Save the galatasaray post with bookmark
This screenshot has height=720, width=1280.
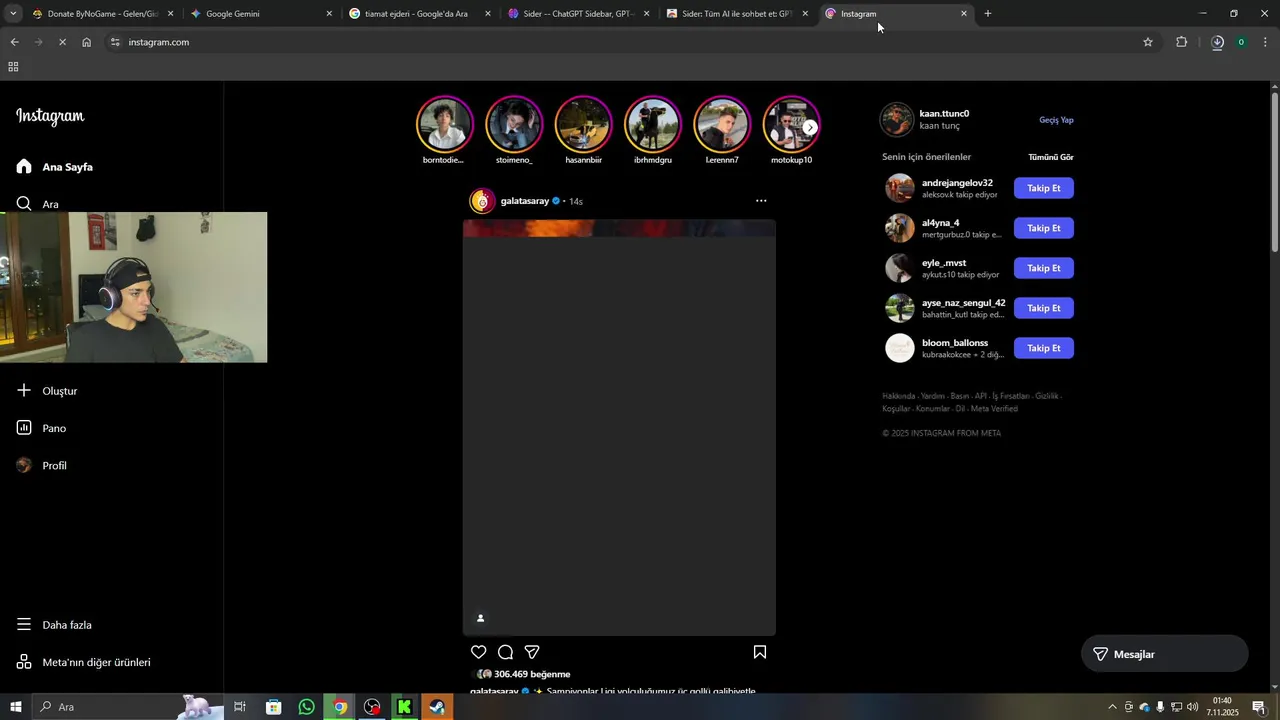click(760, 652)
